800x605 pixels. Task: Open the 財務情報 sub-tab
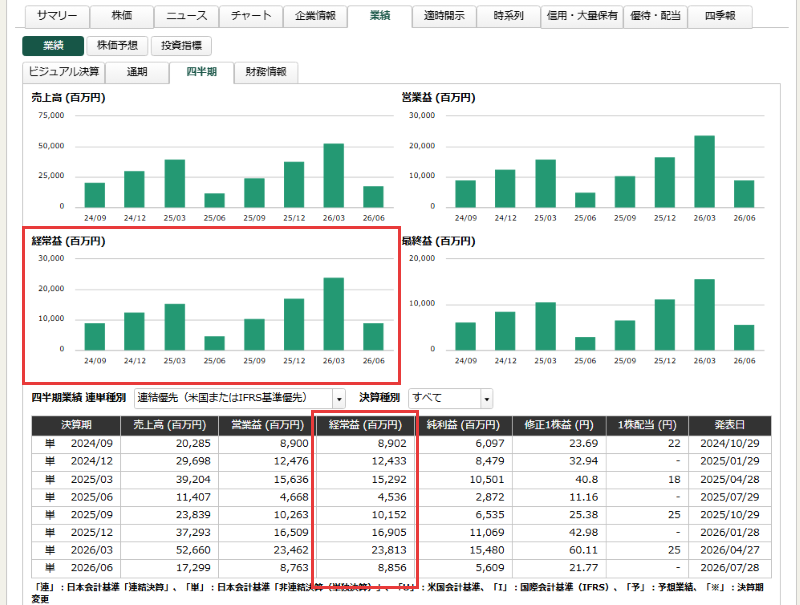pyautogui.click(x=266, y=72)
